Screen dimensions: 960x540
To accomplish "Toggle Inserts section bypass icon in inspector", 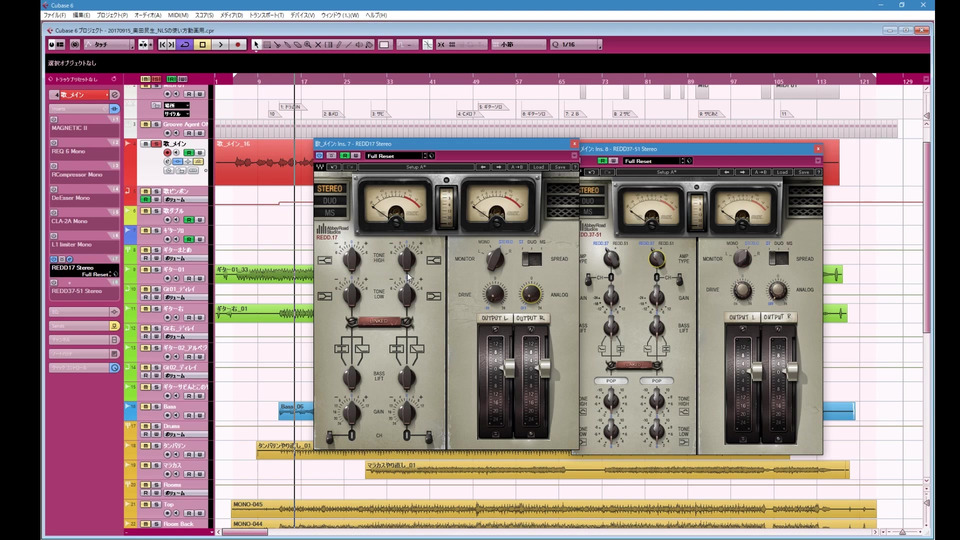I will pos(114,109).
